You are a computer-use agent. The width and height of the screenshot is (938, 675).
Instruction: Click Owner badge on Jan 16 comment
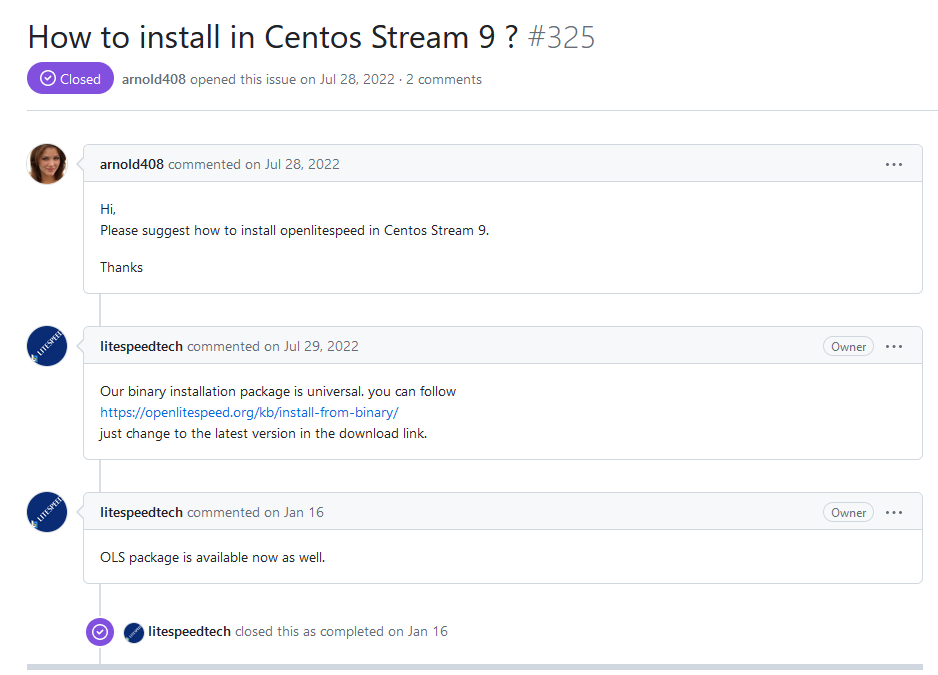coord(848,513)
